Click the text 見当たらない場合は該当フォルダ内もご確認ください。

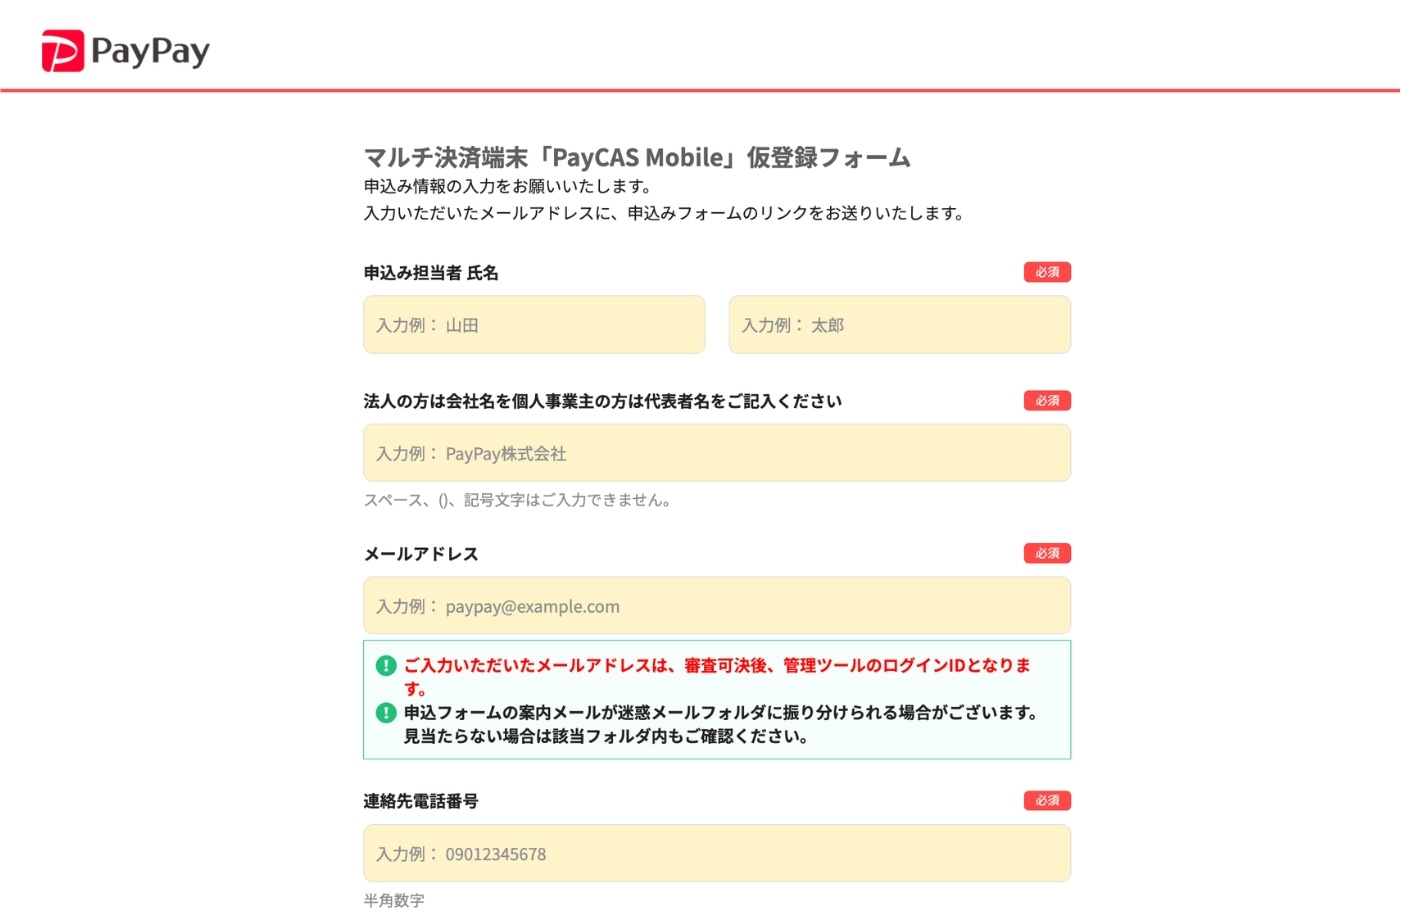[x=606, y=737]
